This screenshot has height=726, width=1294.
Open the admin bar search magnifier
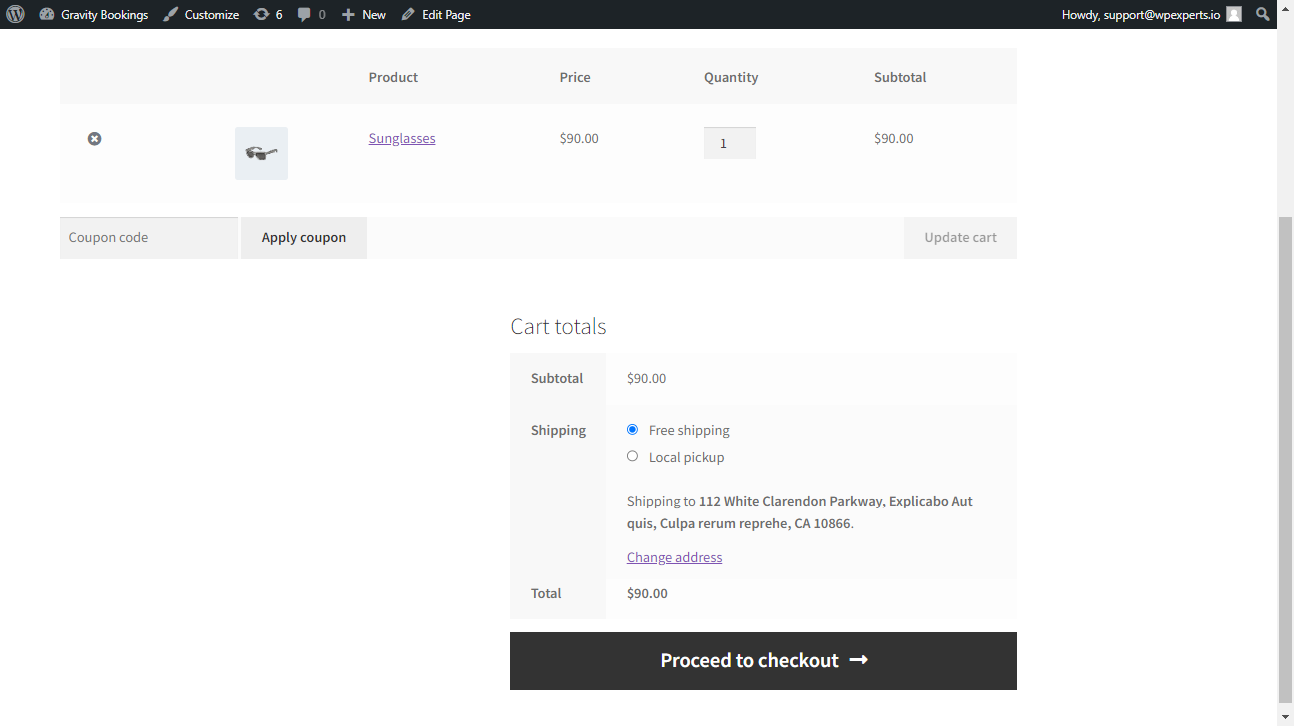(x=1263, y=14)
